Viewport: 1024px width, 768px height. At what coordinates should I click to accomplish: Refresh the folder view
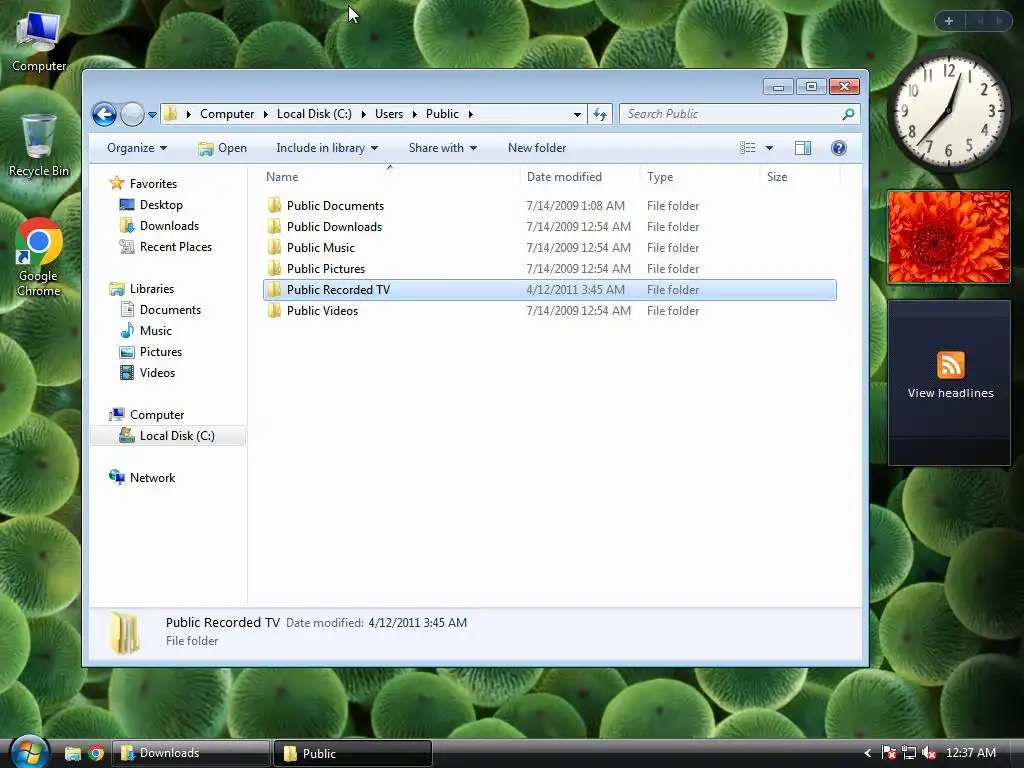click(600, 114)
